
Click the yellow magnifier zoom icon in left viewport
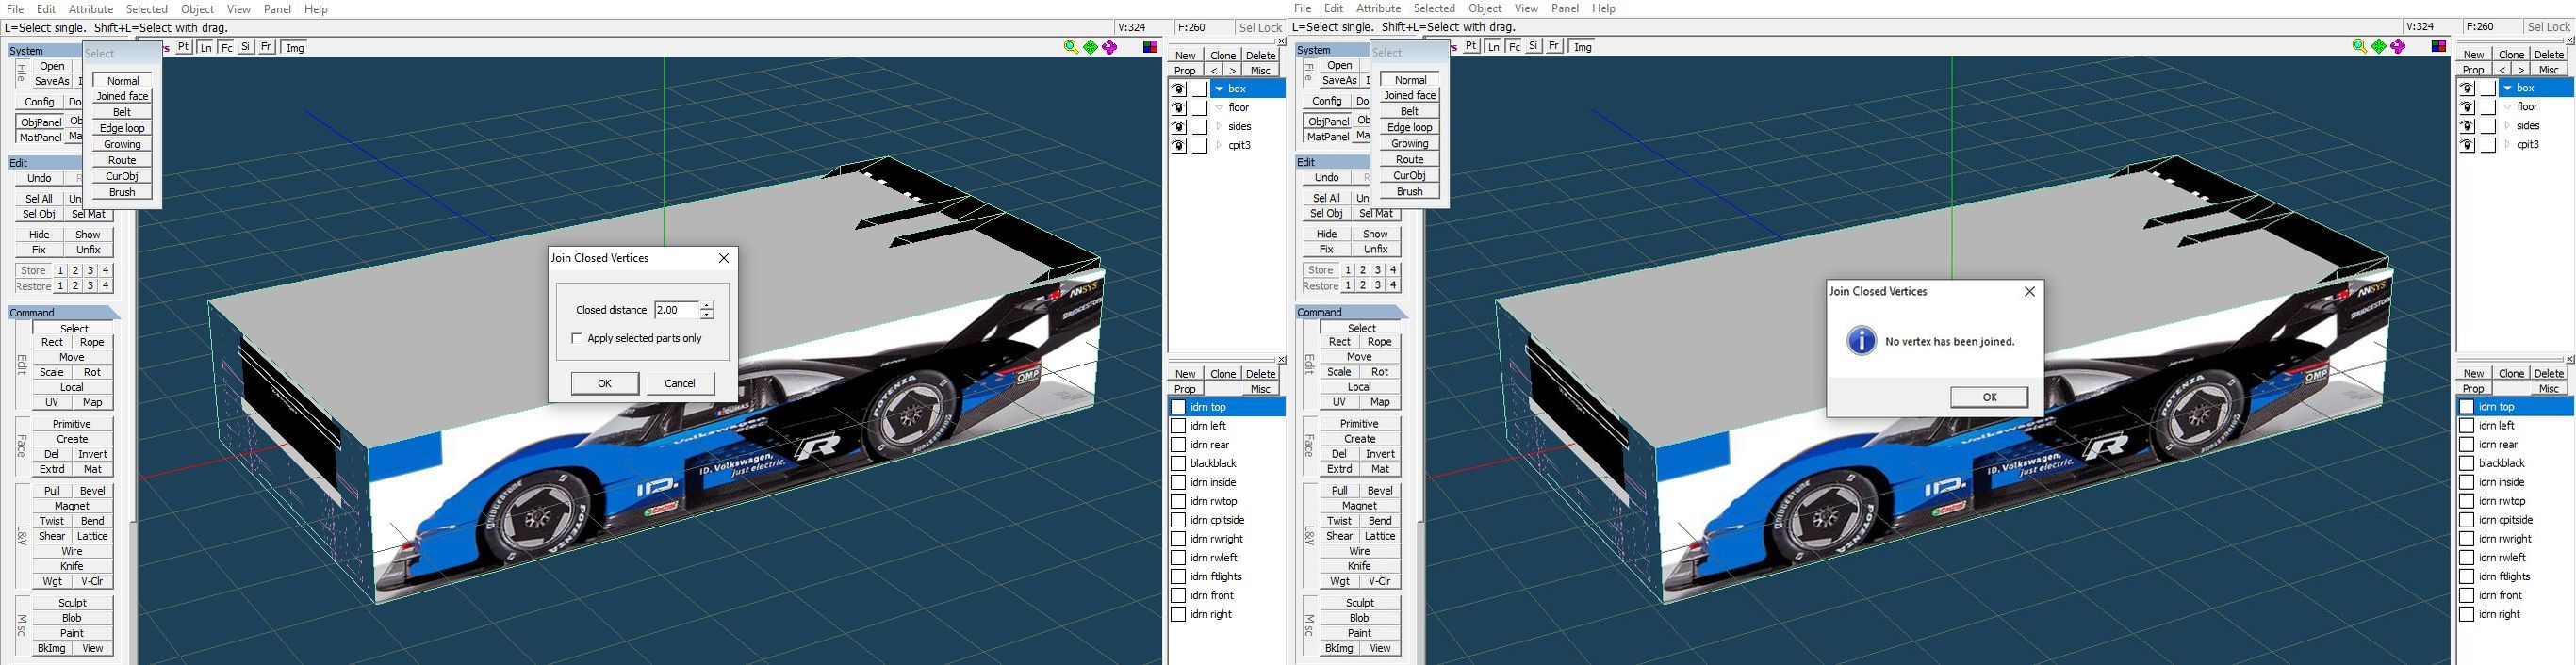pos(1071,47)
